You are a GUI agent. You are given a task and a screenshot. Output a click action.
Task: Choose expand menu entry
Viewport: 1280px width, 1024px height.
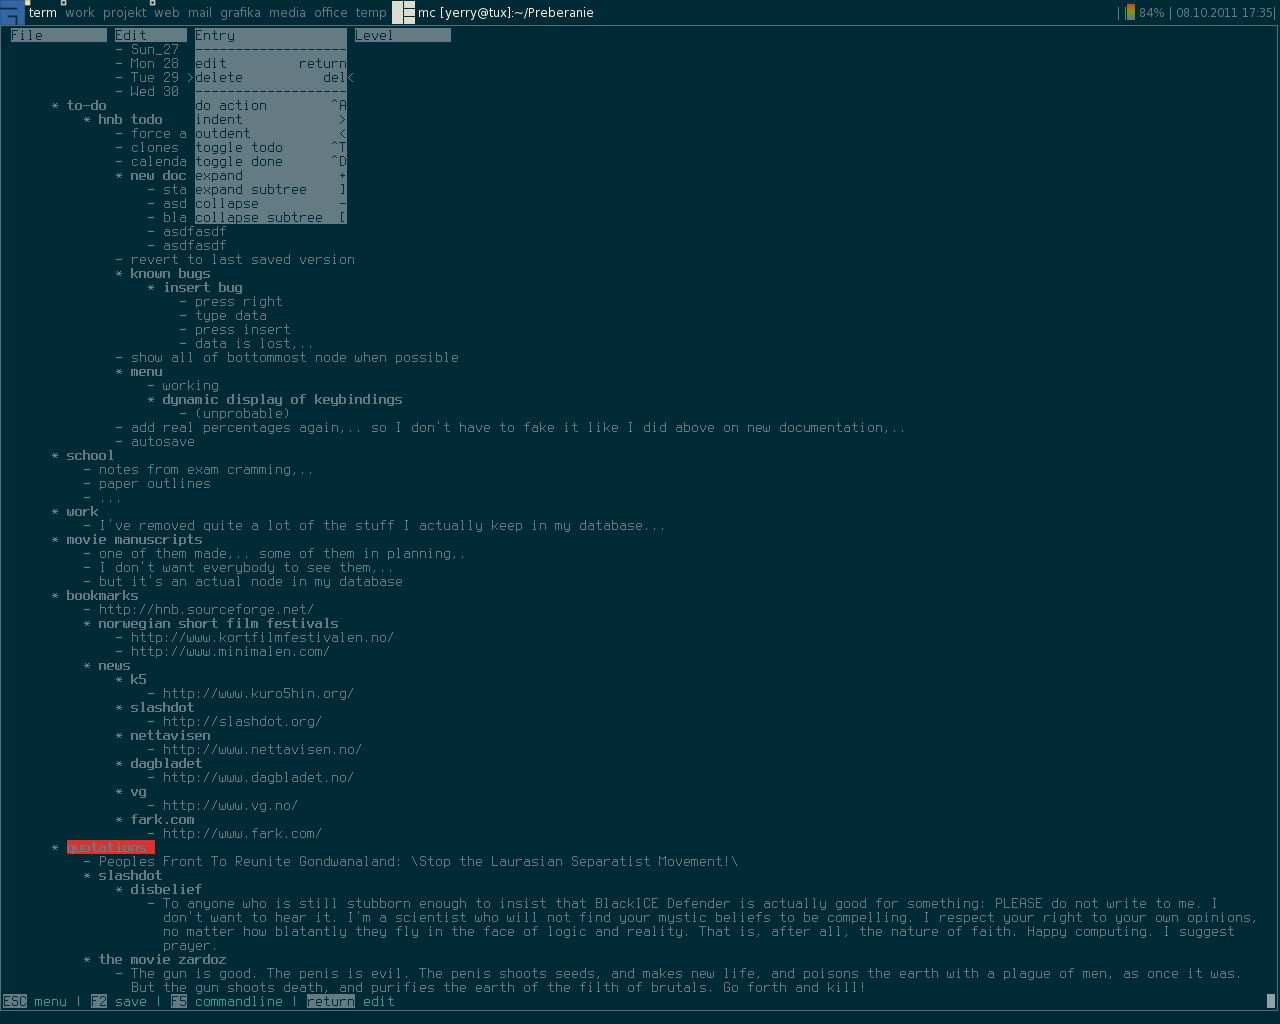(270, 175)
